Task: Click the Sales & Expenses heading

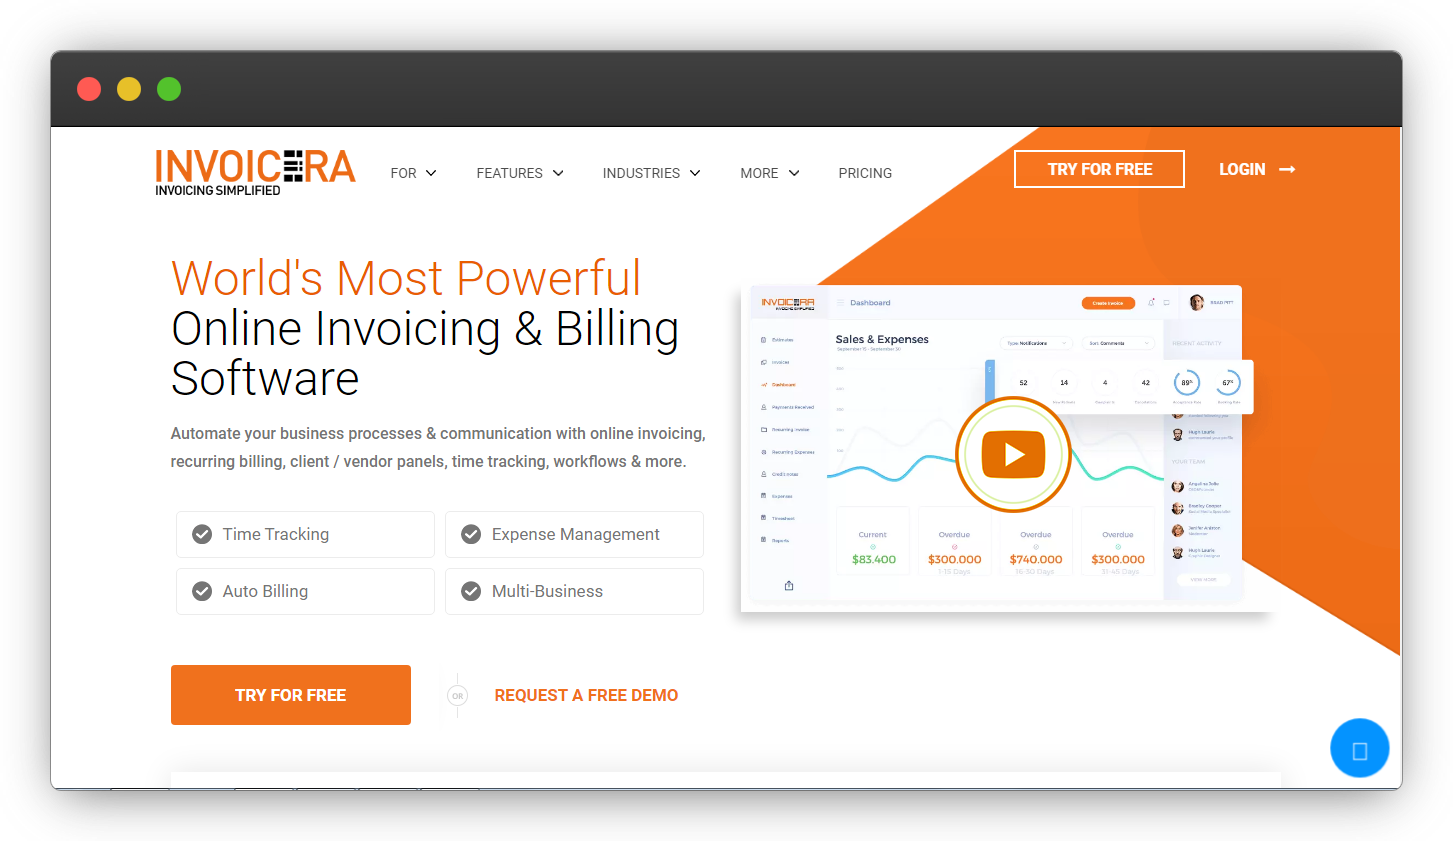Action: pyautogui.click(x=882, y=339)
